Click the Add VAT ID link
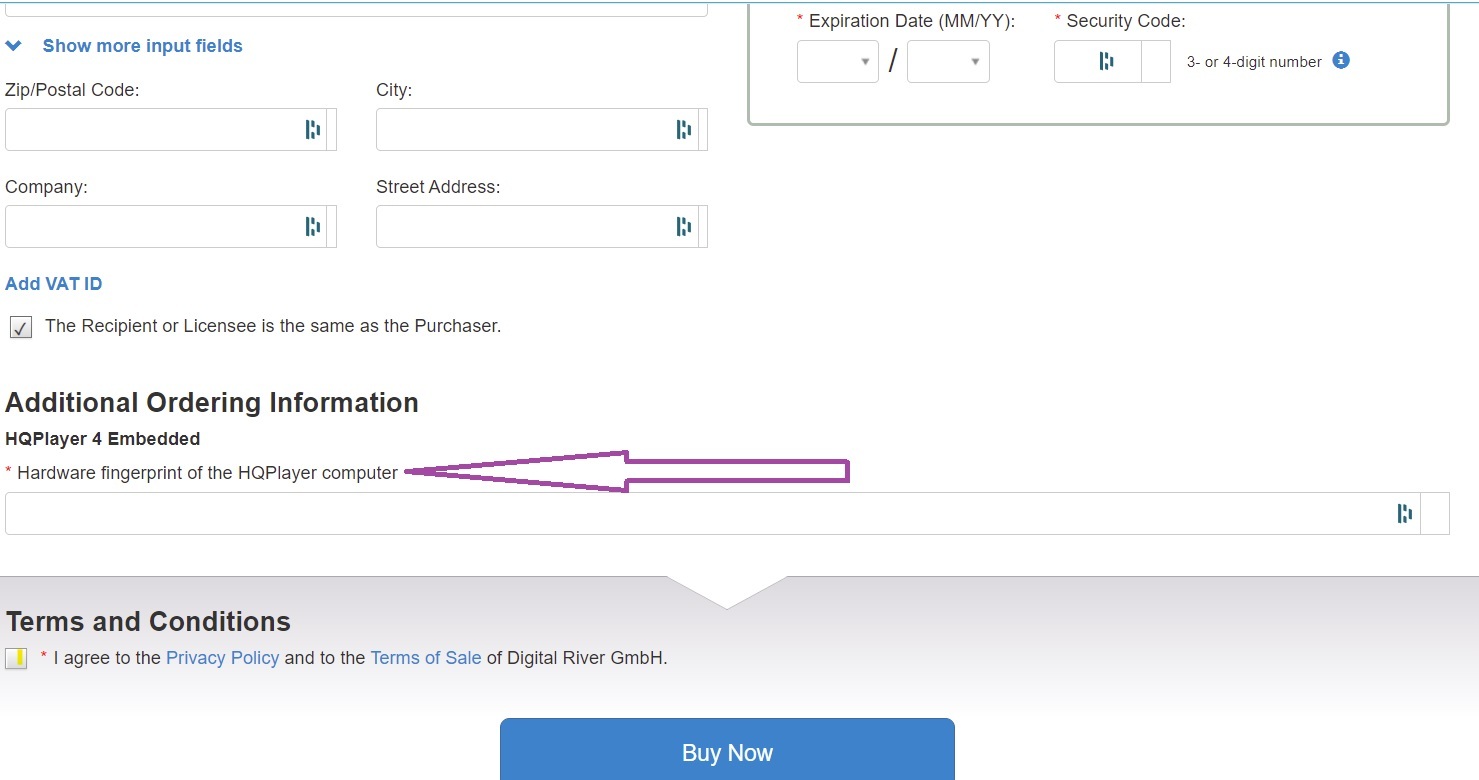The width and height of the screenshot is (1479, 780). click(54, 284)
